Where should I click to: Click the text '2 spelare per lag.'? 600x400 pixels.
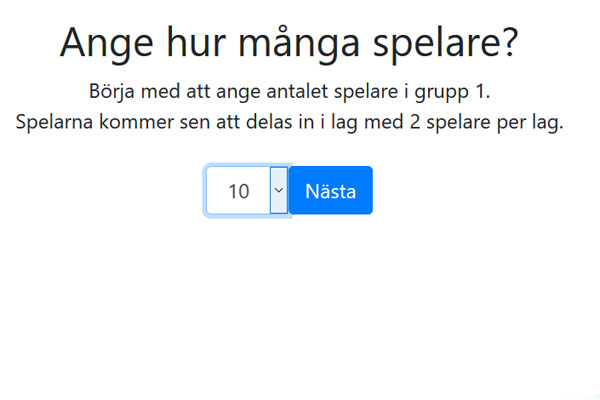487,123
